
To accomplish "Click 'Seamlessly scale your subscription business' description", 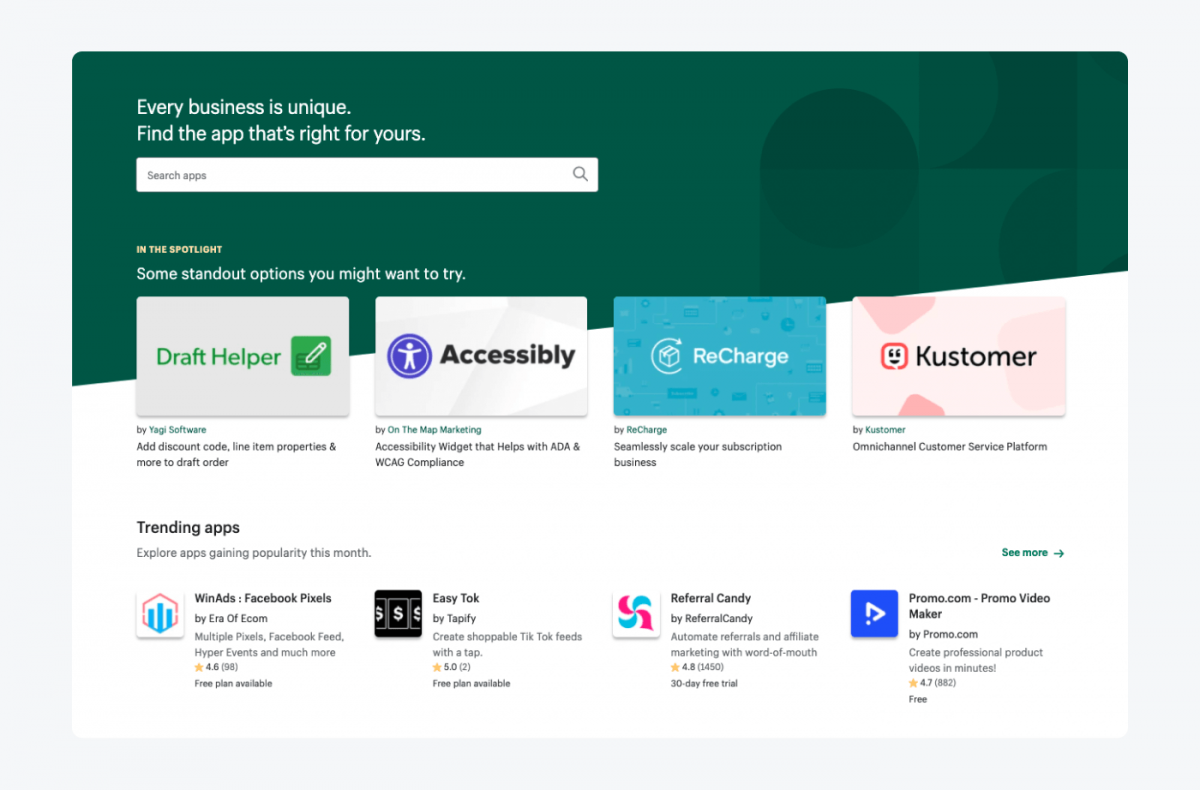I will pos(698,454).
